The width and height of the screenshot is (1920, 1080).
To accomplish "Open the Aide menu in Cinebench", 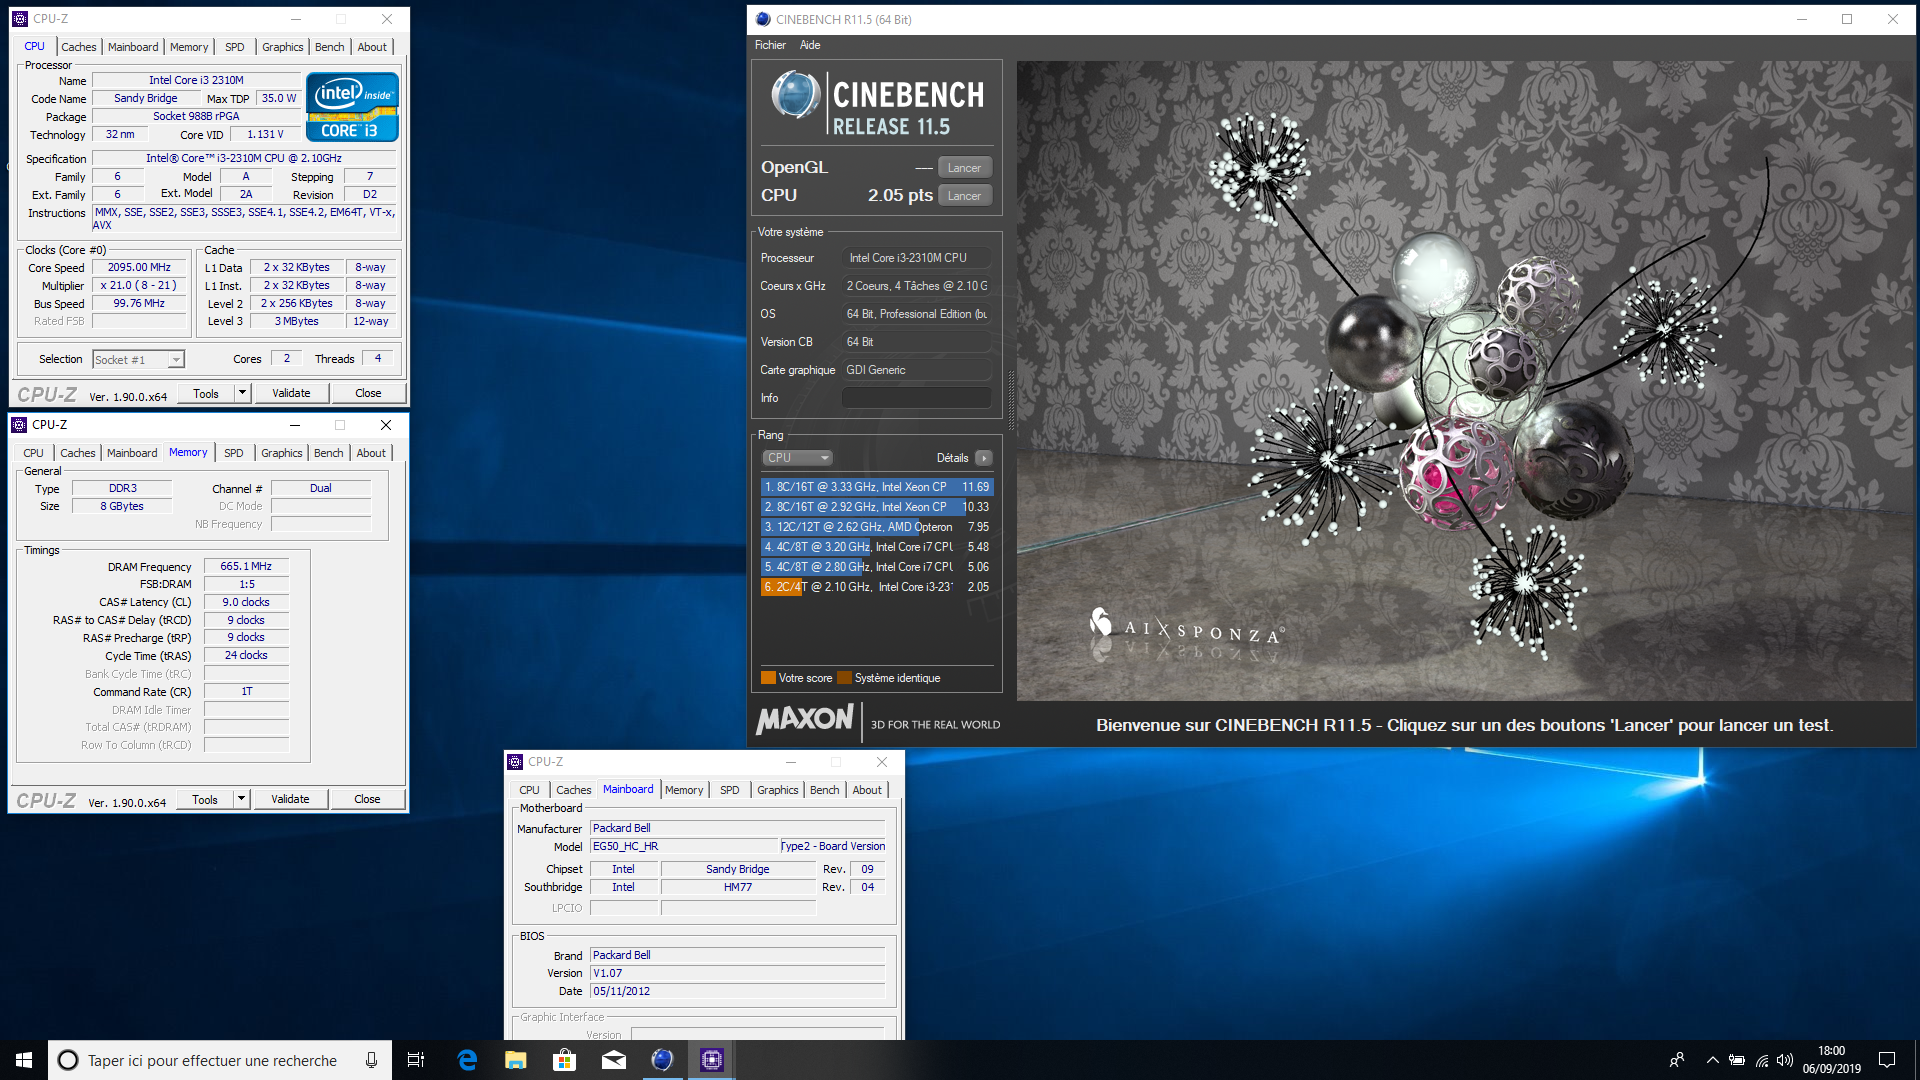I will pos(810,45).
